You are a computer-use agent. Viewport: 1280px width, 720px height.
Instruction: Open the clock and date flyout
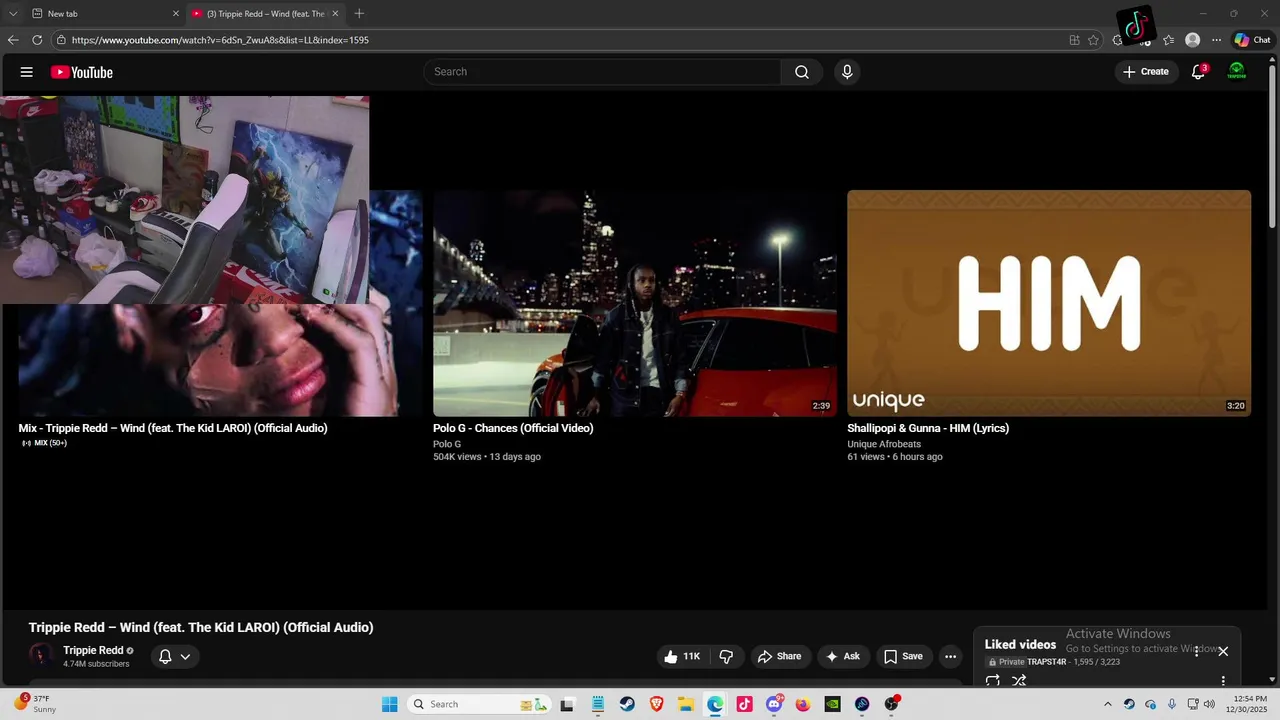1247,704
